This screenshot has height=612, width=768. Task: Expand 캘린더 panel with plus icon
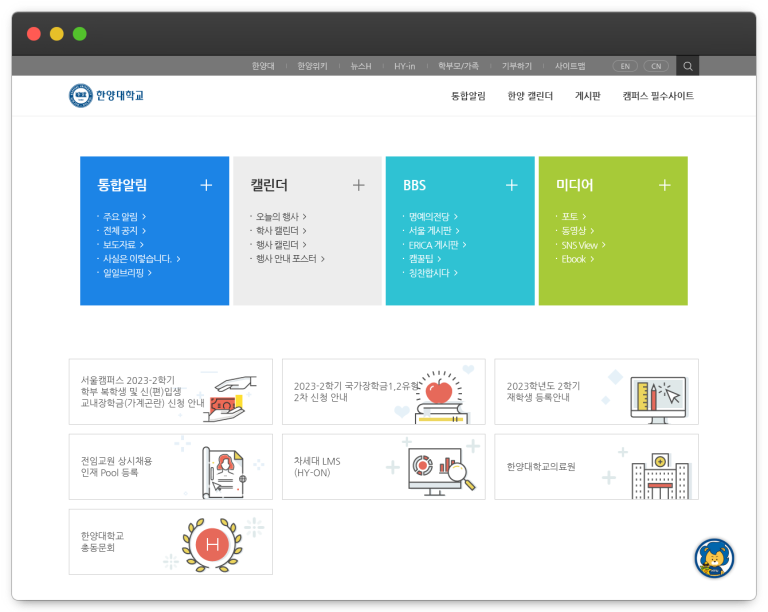(x=359, y=185)
